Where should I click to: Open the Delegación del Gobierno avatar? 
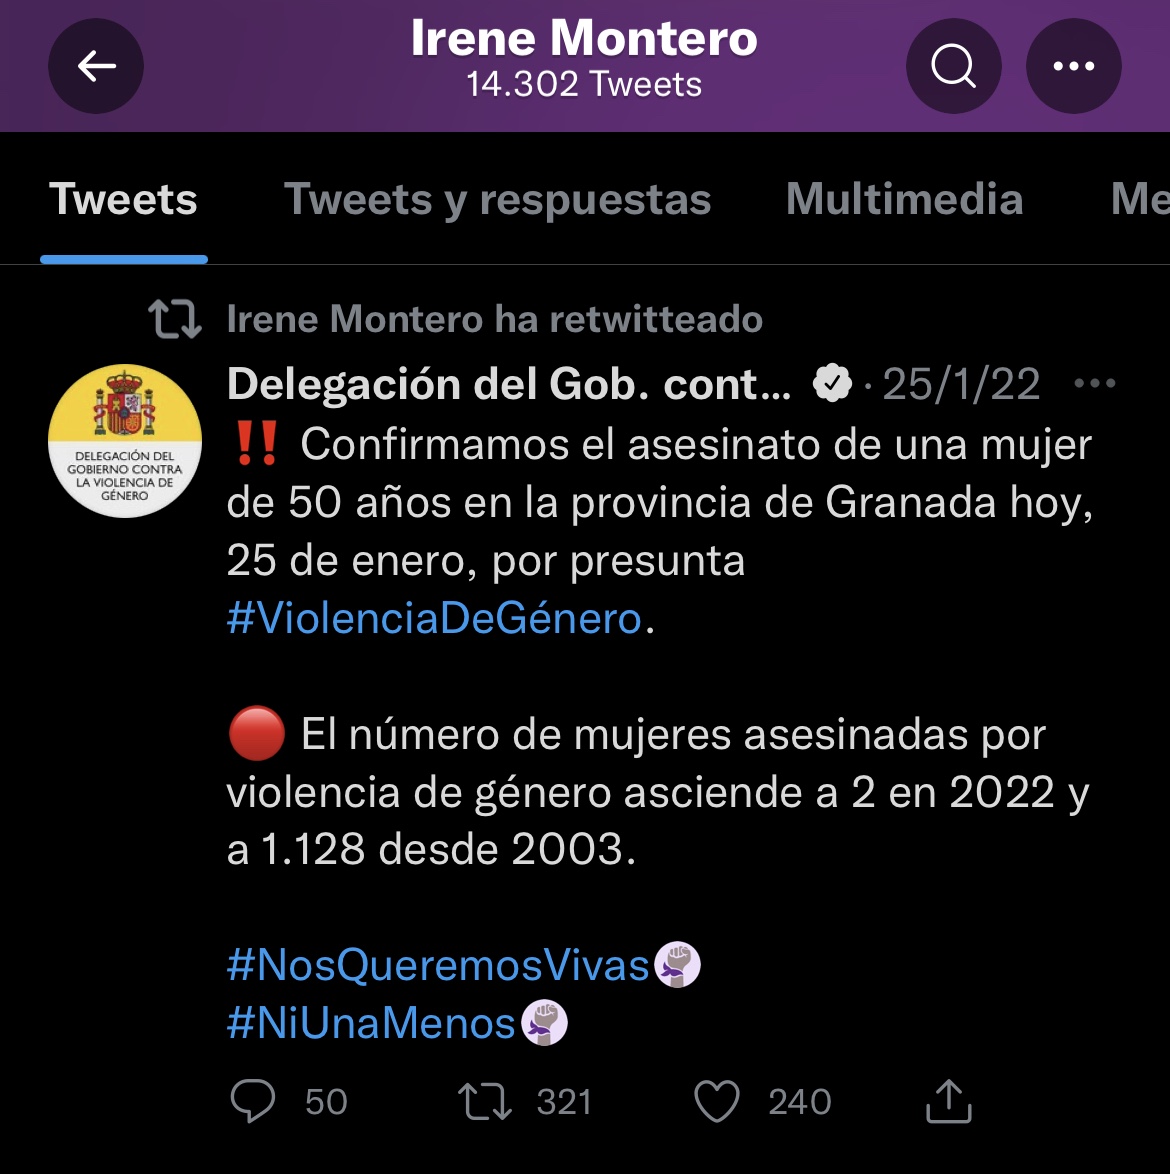pos(125,440)
